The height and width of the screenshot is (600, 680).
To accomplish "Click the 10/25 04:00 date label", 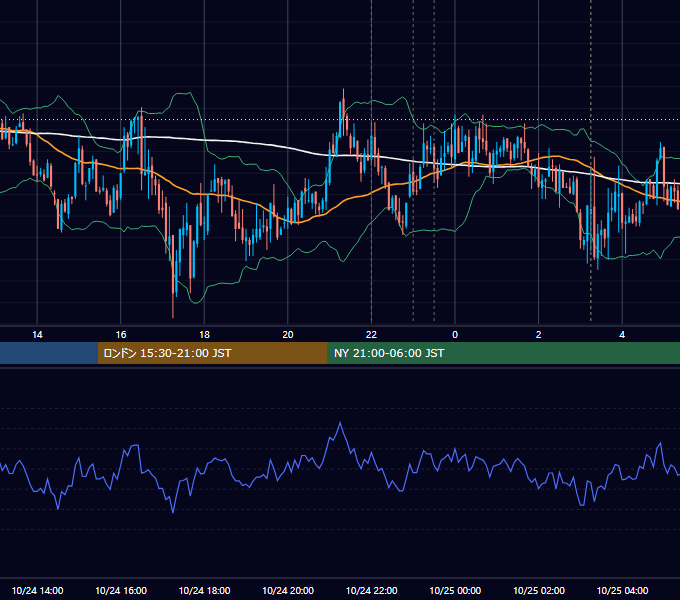I will (x=622, y=590).
